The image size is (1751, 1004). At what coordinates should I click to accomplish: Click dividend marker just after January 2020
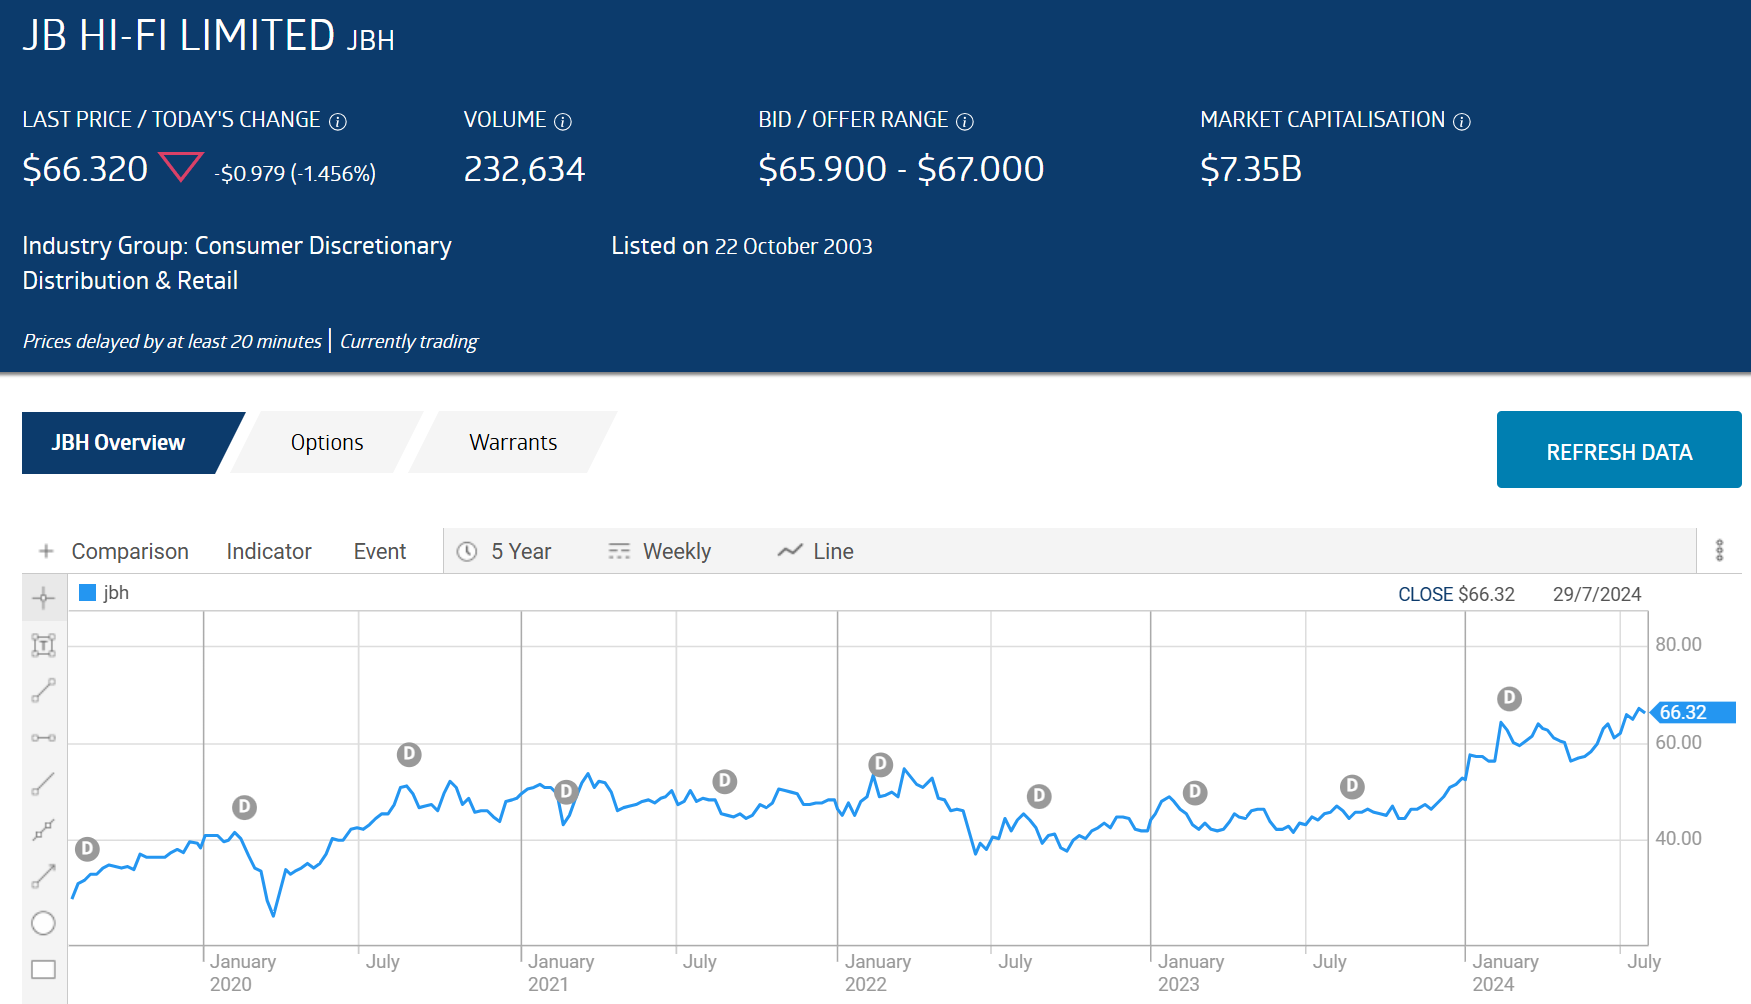244,807
